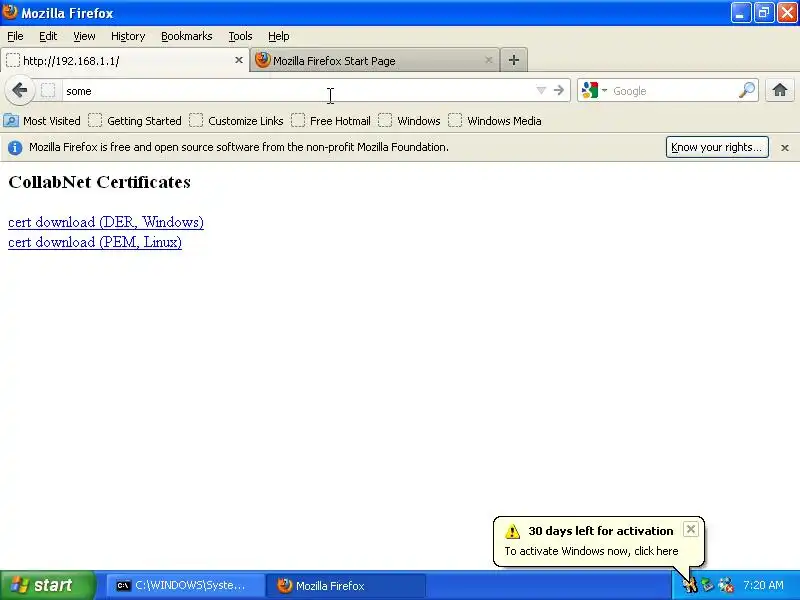Click the 7:20 AM system clock

point(763,585)
